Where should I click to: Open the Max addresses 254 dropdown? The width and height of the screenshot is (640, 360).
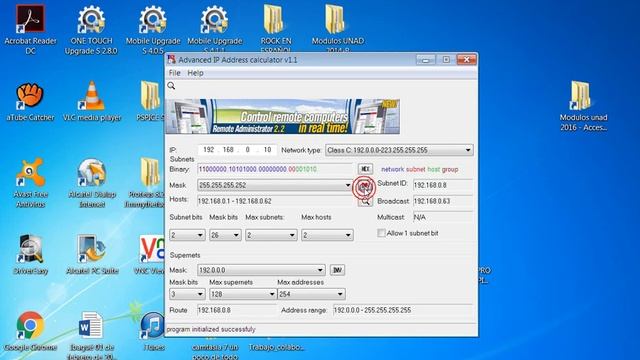(311, 294)
